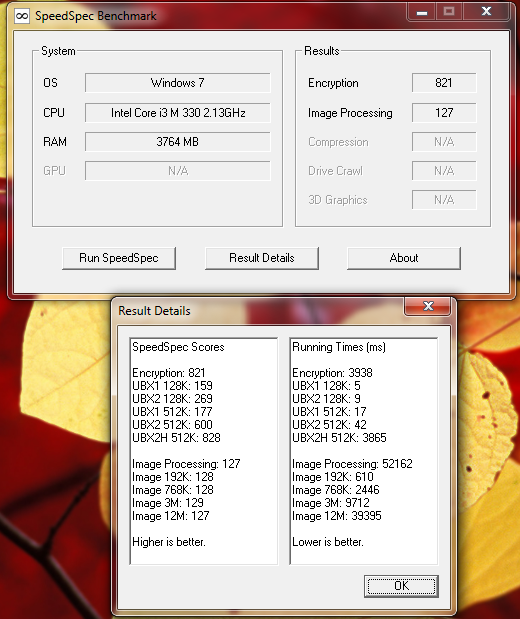Click the Encryption label in Results

click(333, 83)
